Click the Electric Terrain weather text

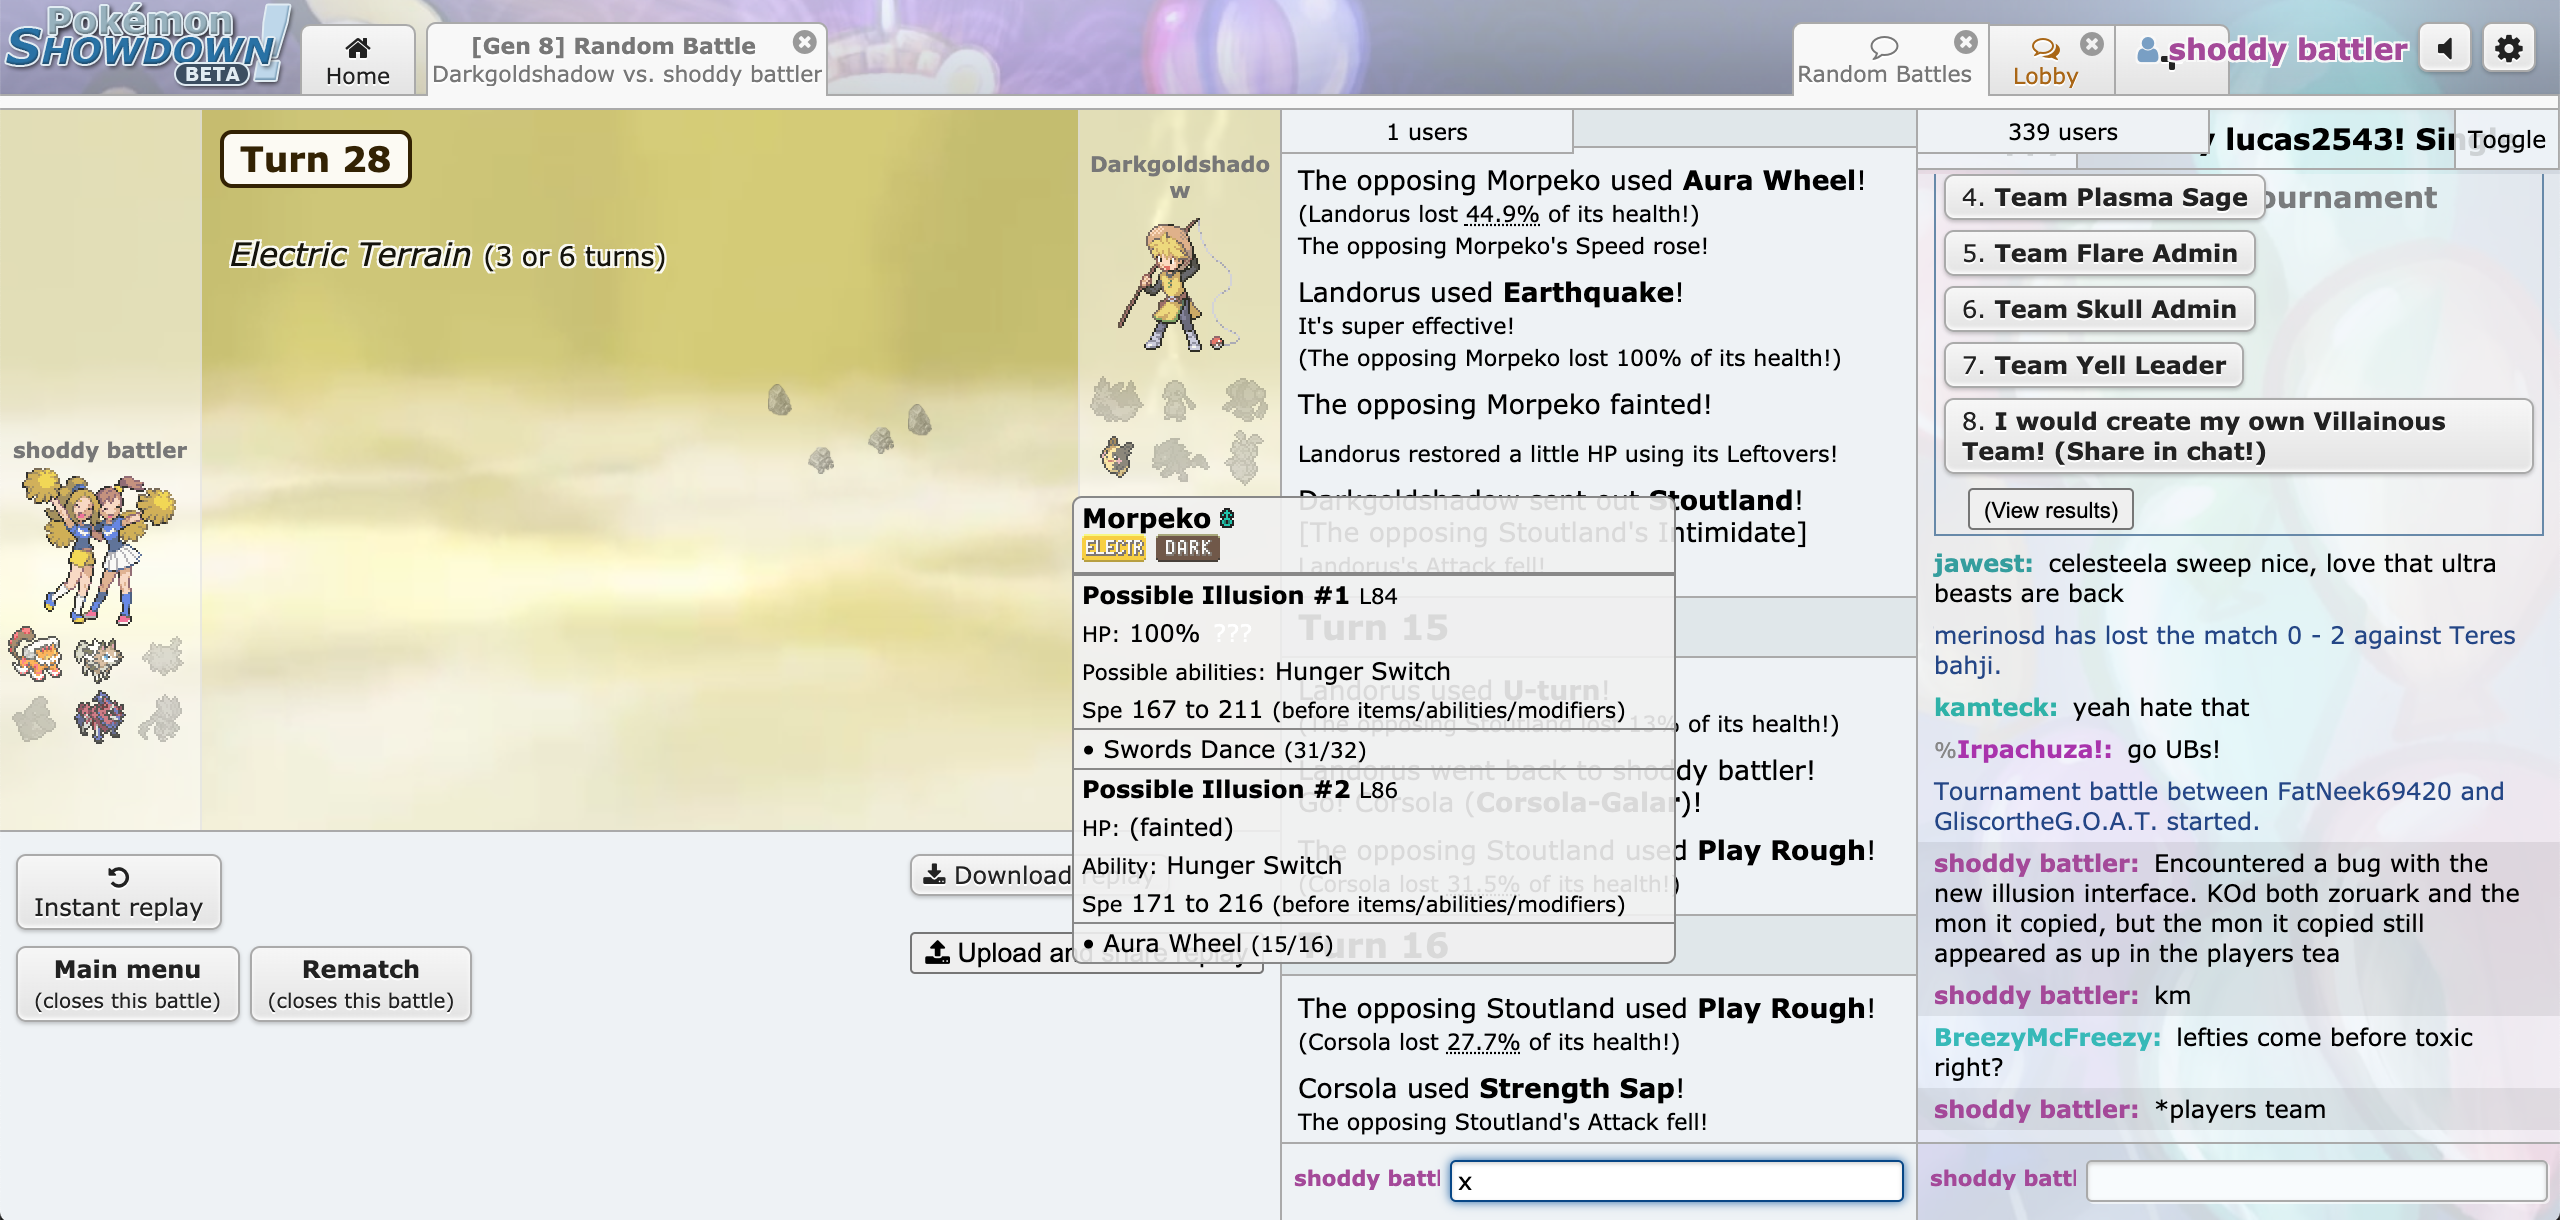tap(447, 255)
